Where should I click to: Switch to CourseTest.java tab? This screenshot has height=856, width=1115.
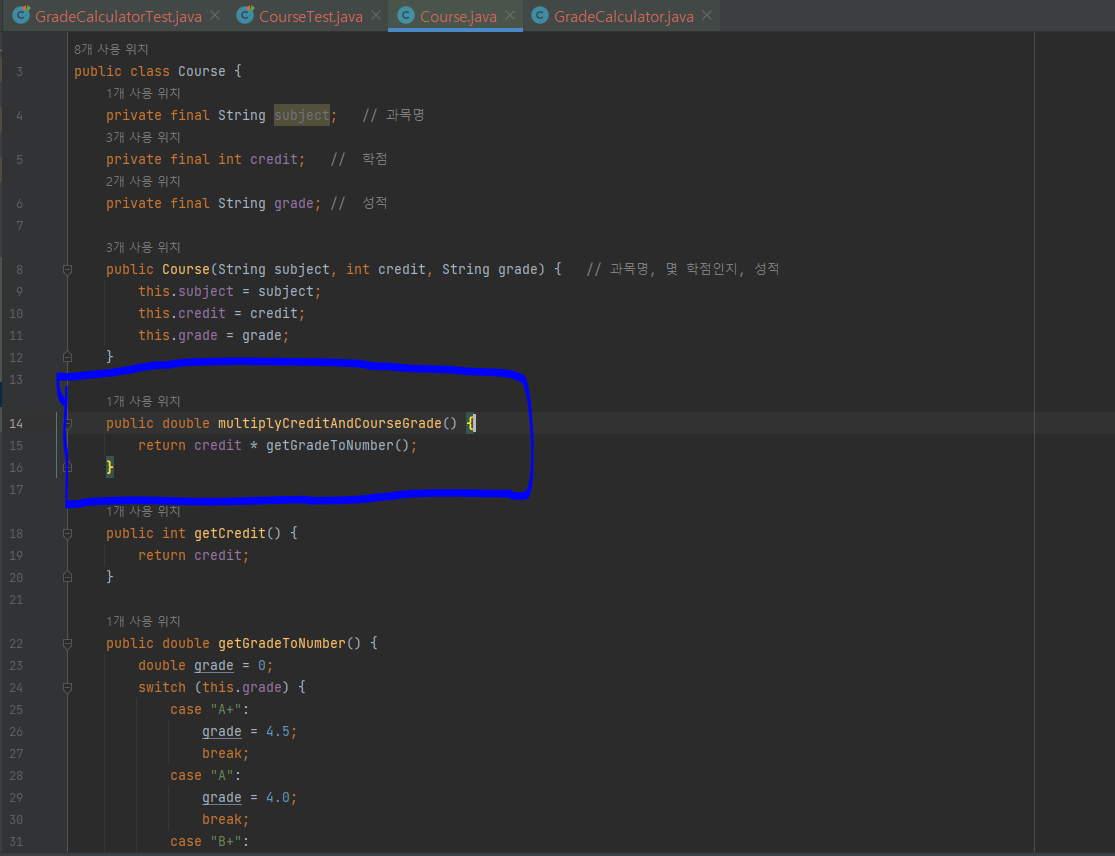pyautogui.click(x=311, y=16)
